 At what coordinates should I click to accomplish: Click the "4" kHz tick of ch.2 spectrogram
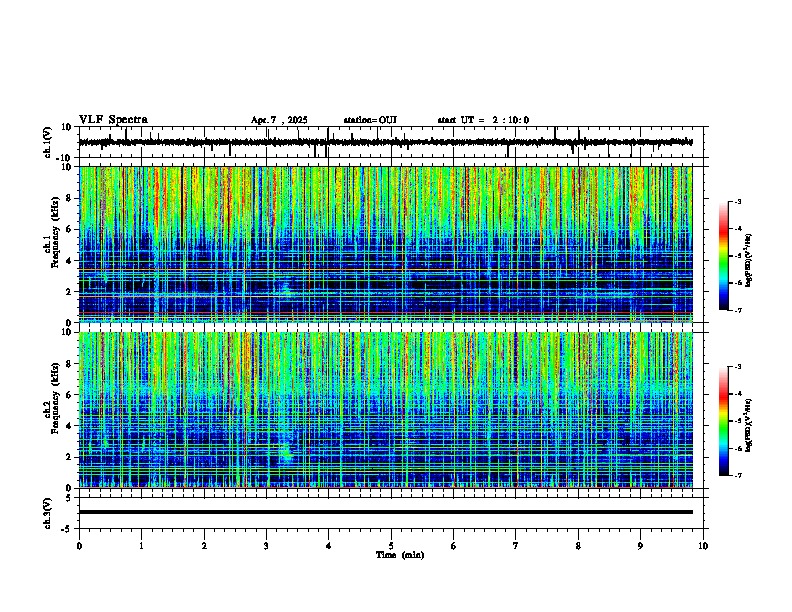70,426
